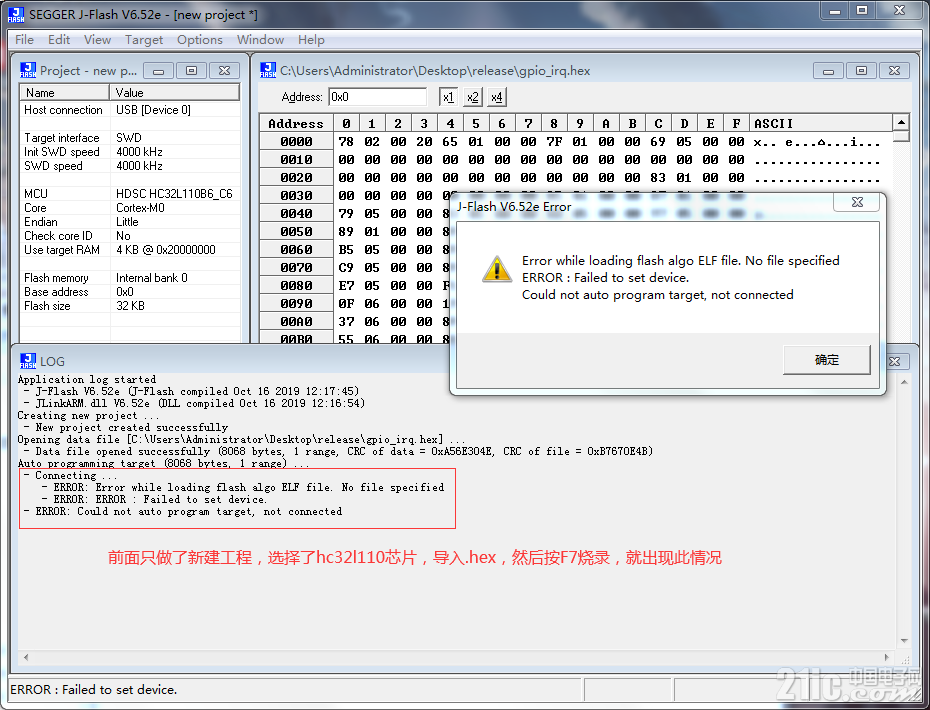The height and width of the screenshot is (710, 930).
Task: Close the gpio_irq.hex window
Action: pos(894,71)
